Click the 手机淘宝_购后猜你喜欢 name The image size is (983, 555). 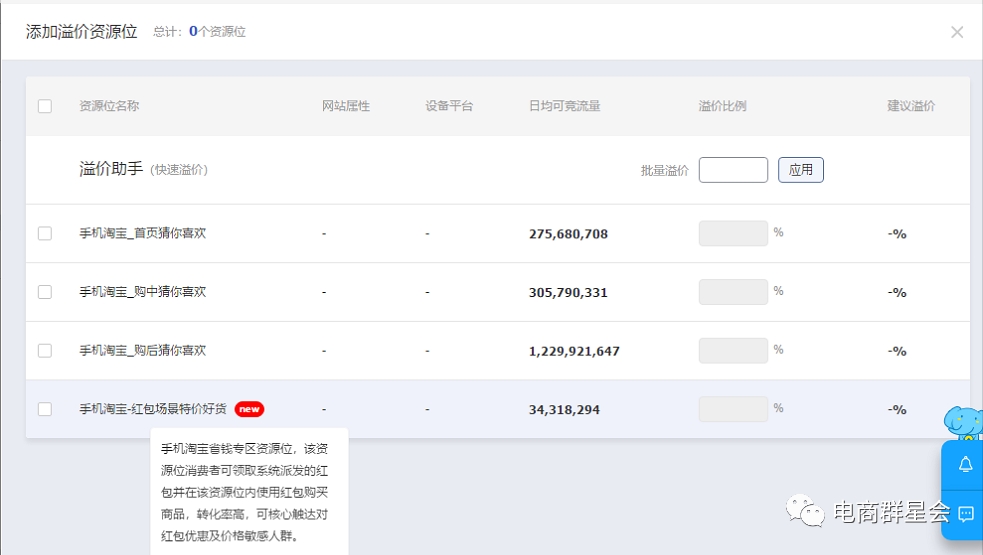tap(142, 351)
